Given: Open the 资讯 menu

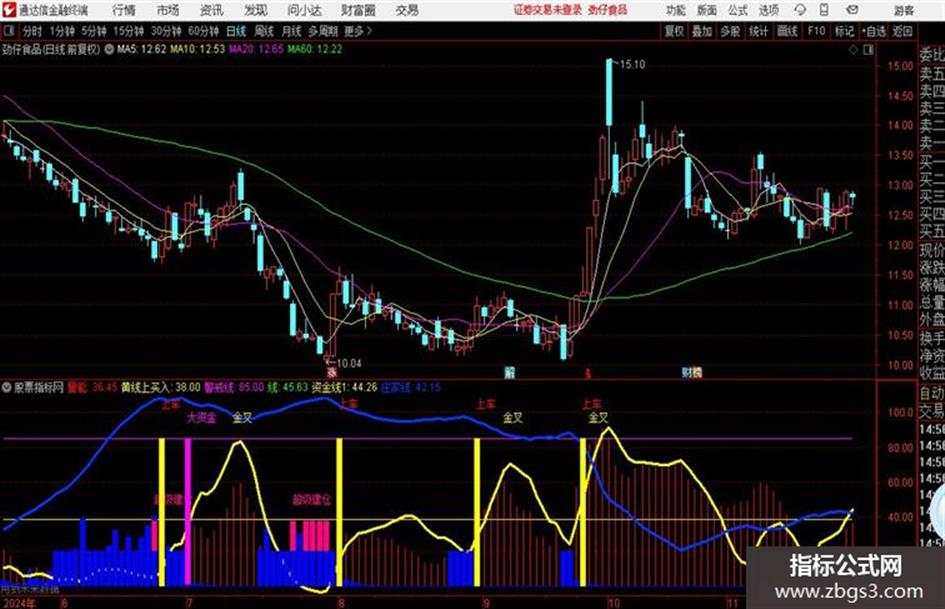Looking at the screenshot, I should (211, 10).
